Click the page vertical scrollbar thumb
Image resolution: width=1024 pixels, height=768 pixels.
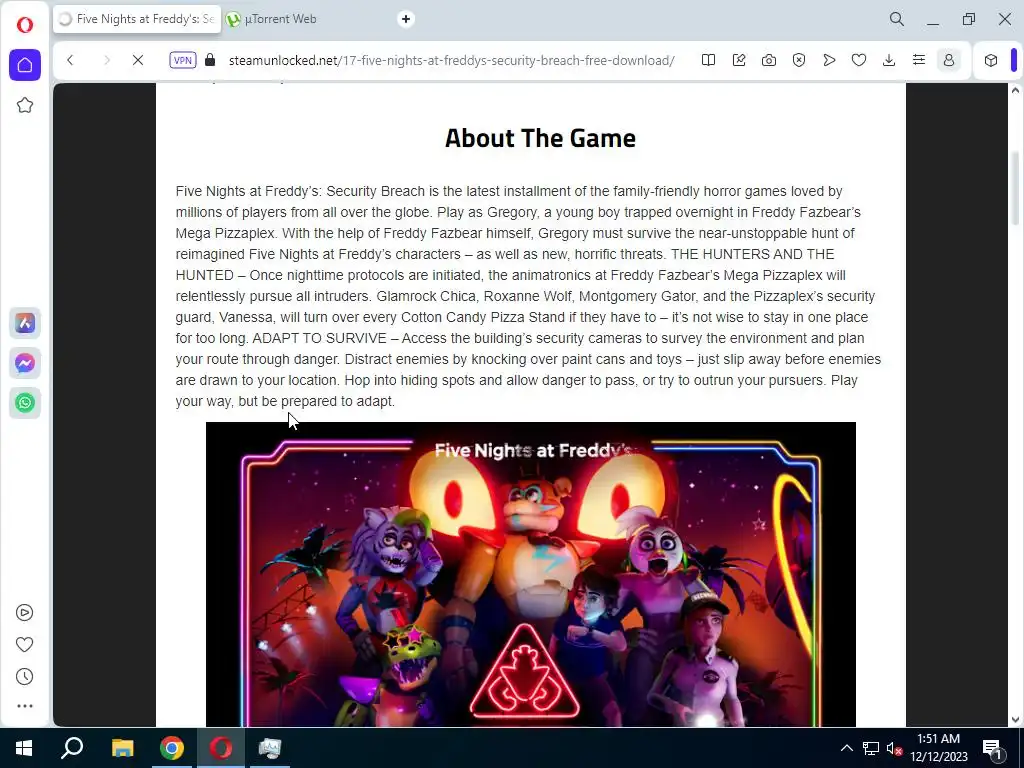click(1015, 189)
